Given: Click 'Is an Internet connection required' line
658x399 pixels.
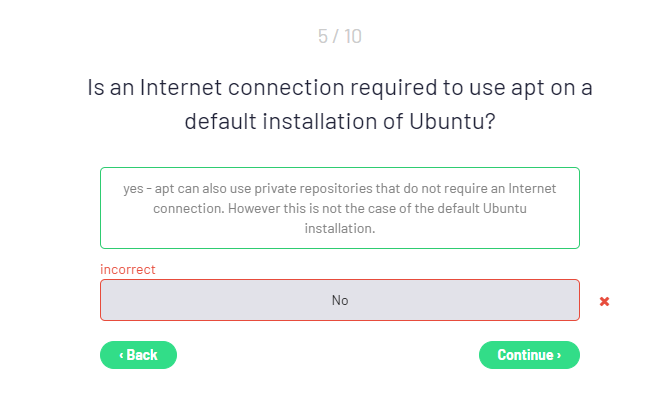Looking at the screenshot, I should tap(262, 88).
